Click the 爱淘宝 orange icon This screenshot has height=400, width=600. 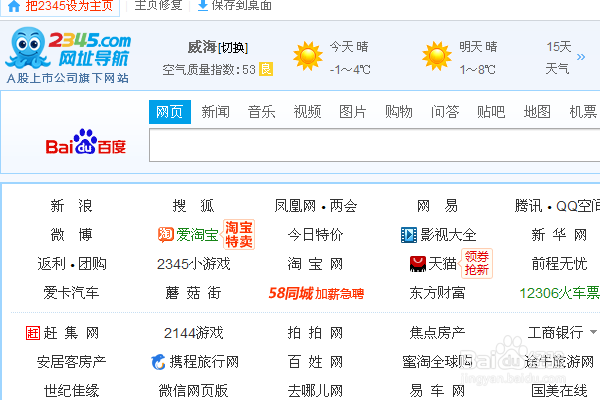pos(166,235)
